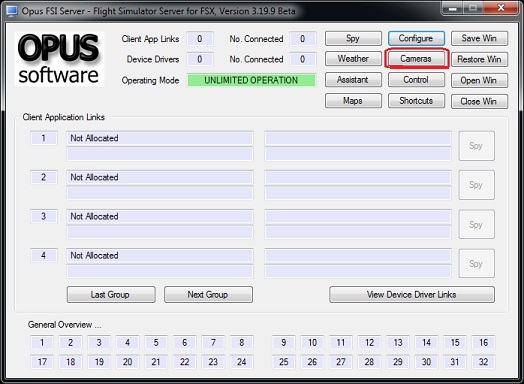
Task: Click the Client App Links count field
Action: coord(200,39)
